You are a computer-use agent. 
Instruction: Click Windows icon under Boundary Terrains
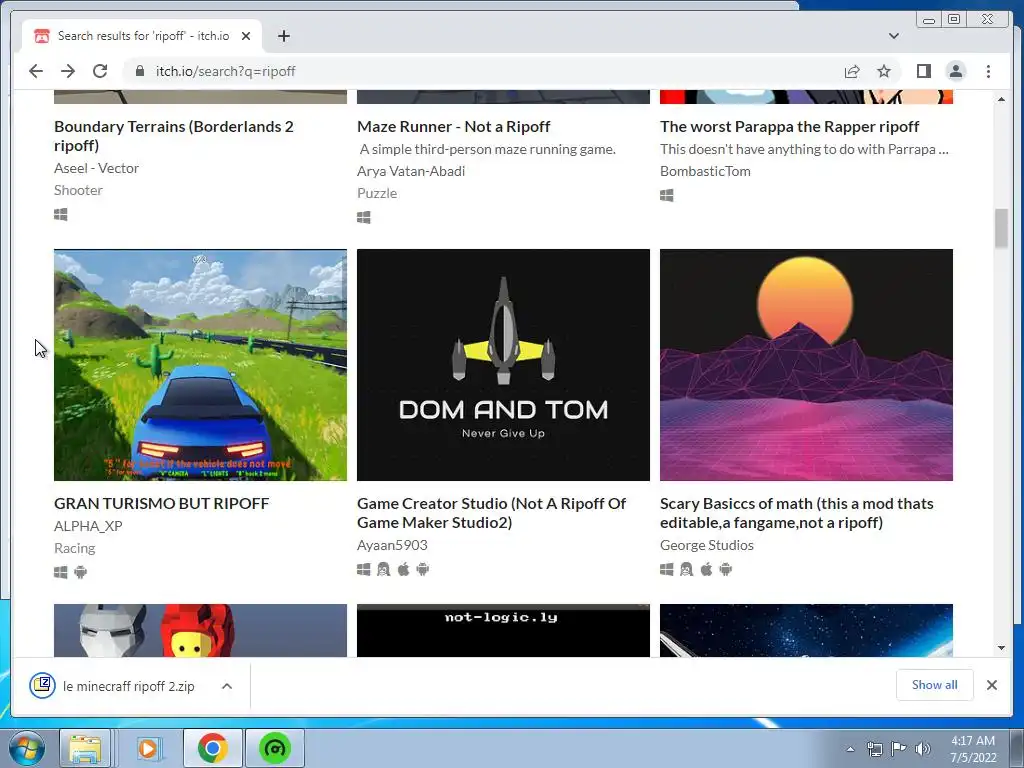pos(61,214)
